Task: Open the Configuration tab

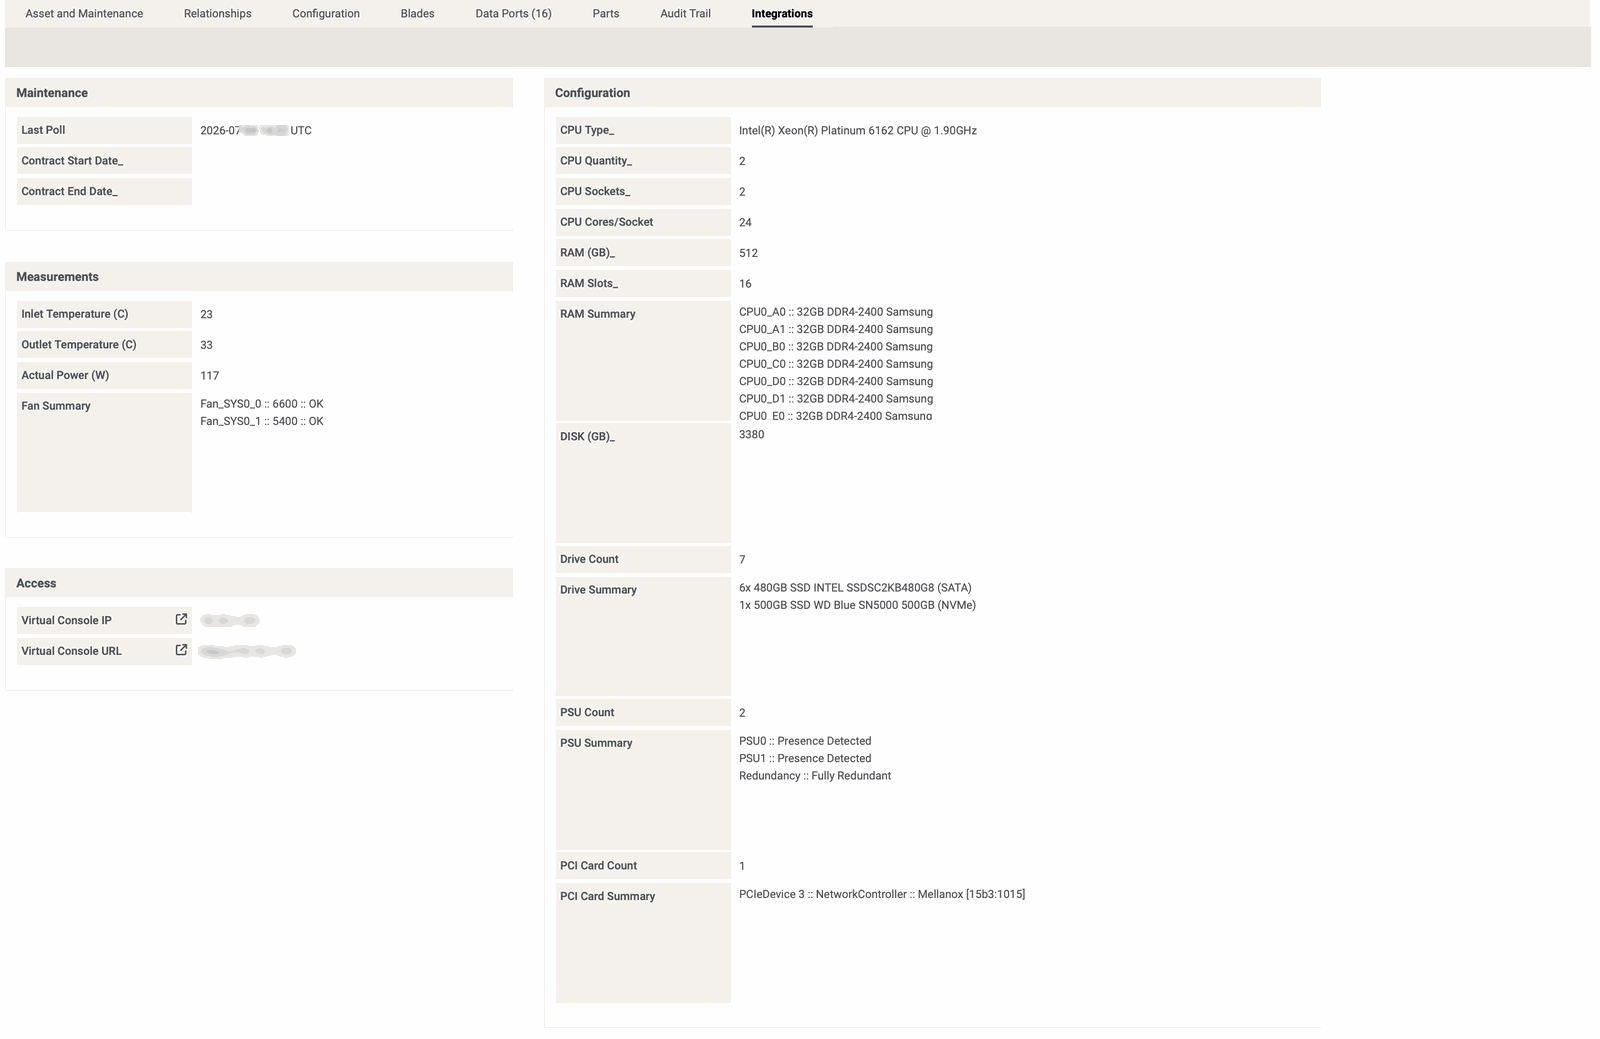Action: [326, 14]
